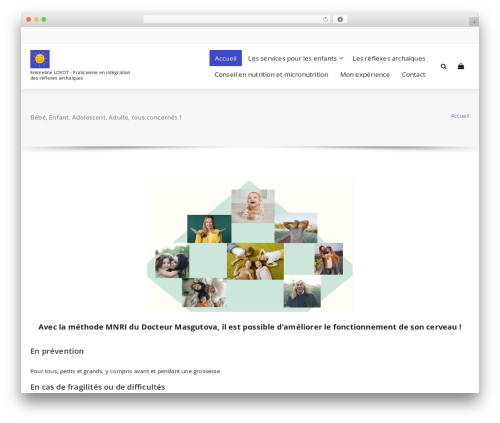The image size is (500, 423).
Task: Click the sun logo of the site
Action: 40,59
